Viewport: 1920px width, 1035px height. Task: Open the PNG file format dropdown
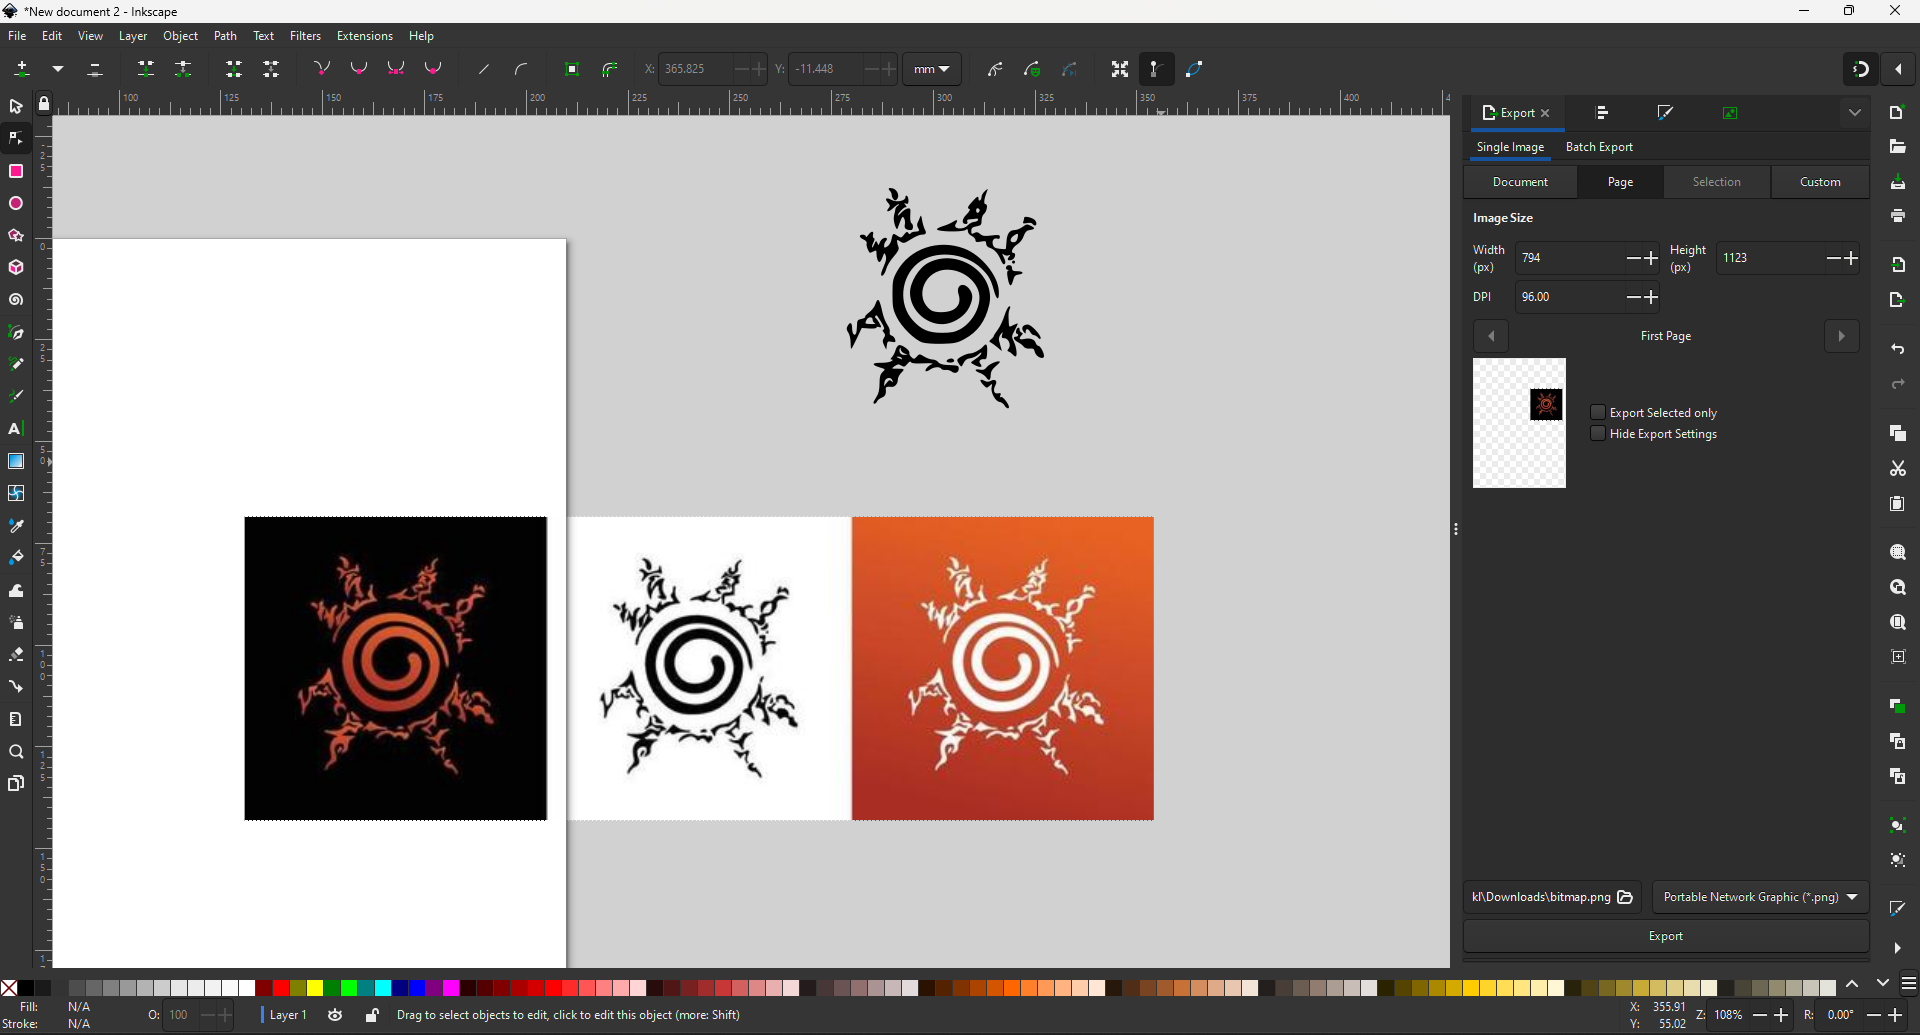coord(1760,897)
